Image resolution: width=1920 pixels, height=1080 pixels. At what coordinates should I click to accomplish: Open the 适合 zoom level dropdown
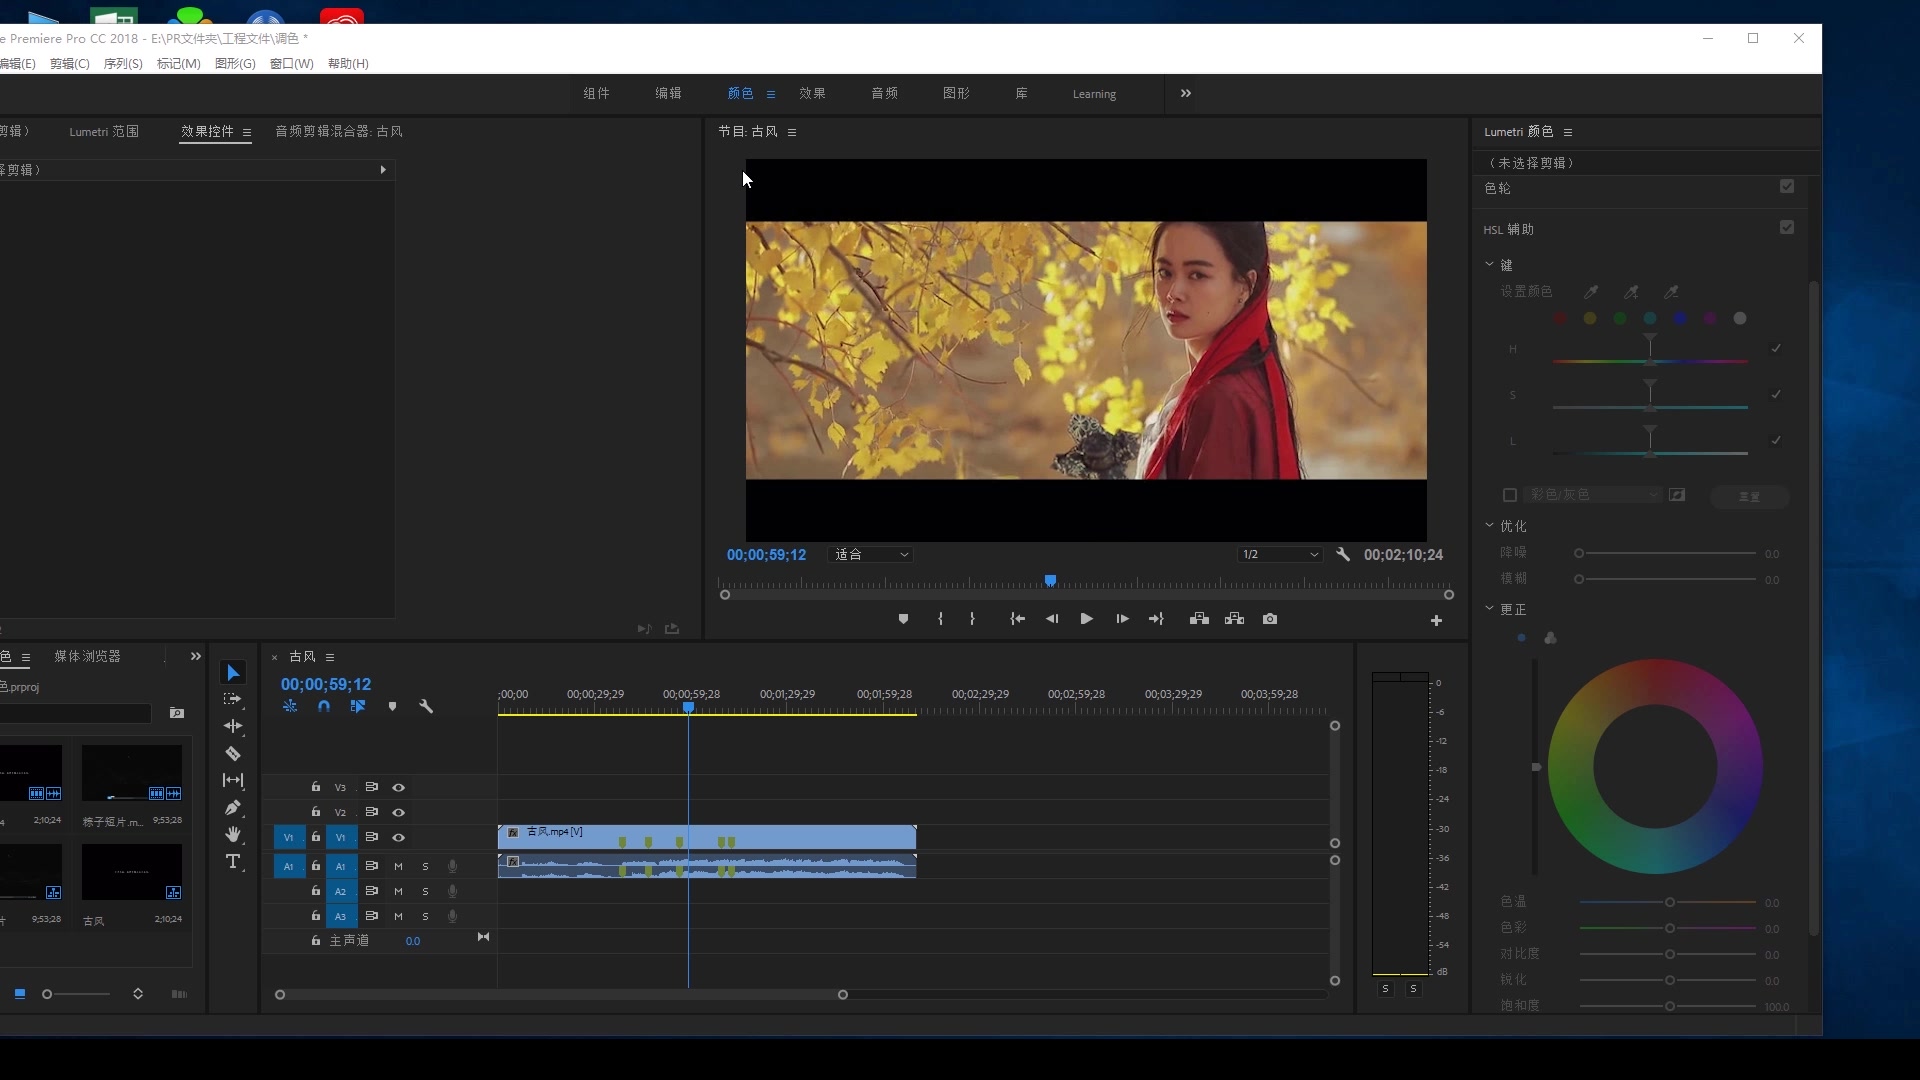[871, 555]
